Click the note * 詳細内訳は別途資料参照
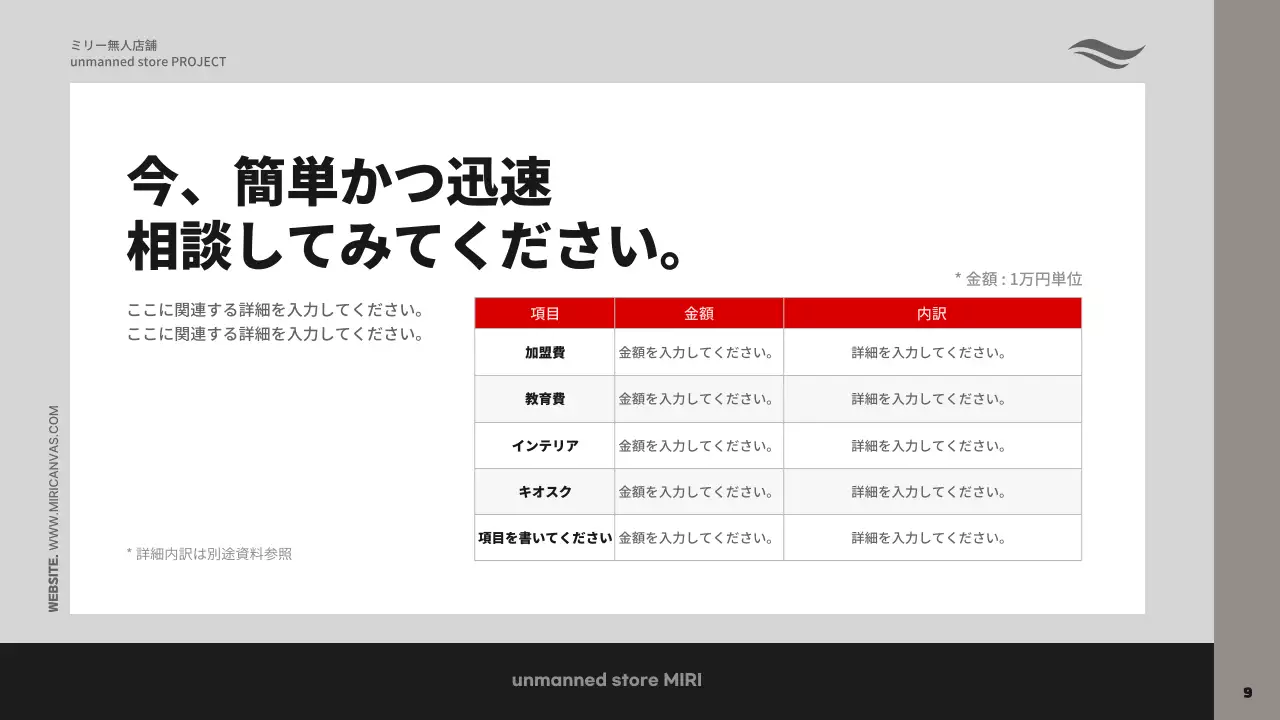 click(x=208, y=553)
